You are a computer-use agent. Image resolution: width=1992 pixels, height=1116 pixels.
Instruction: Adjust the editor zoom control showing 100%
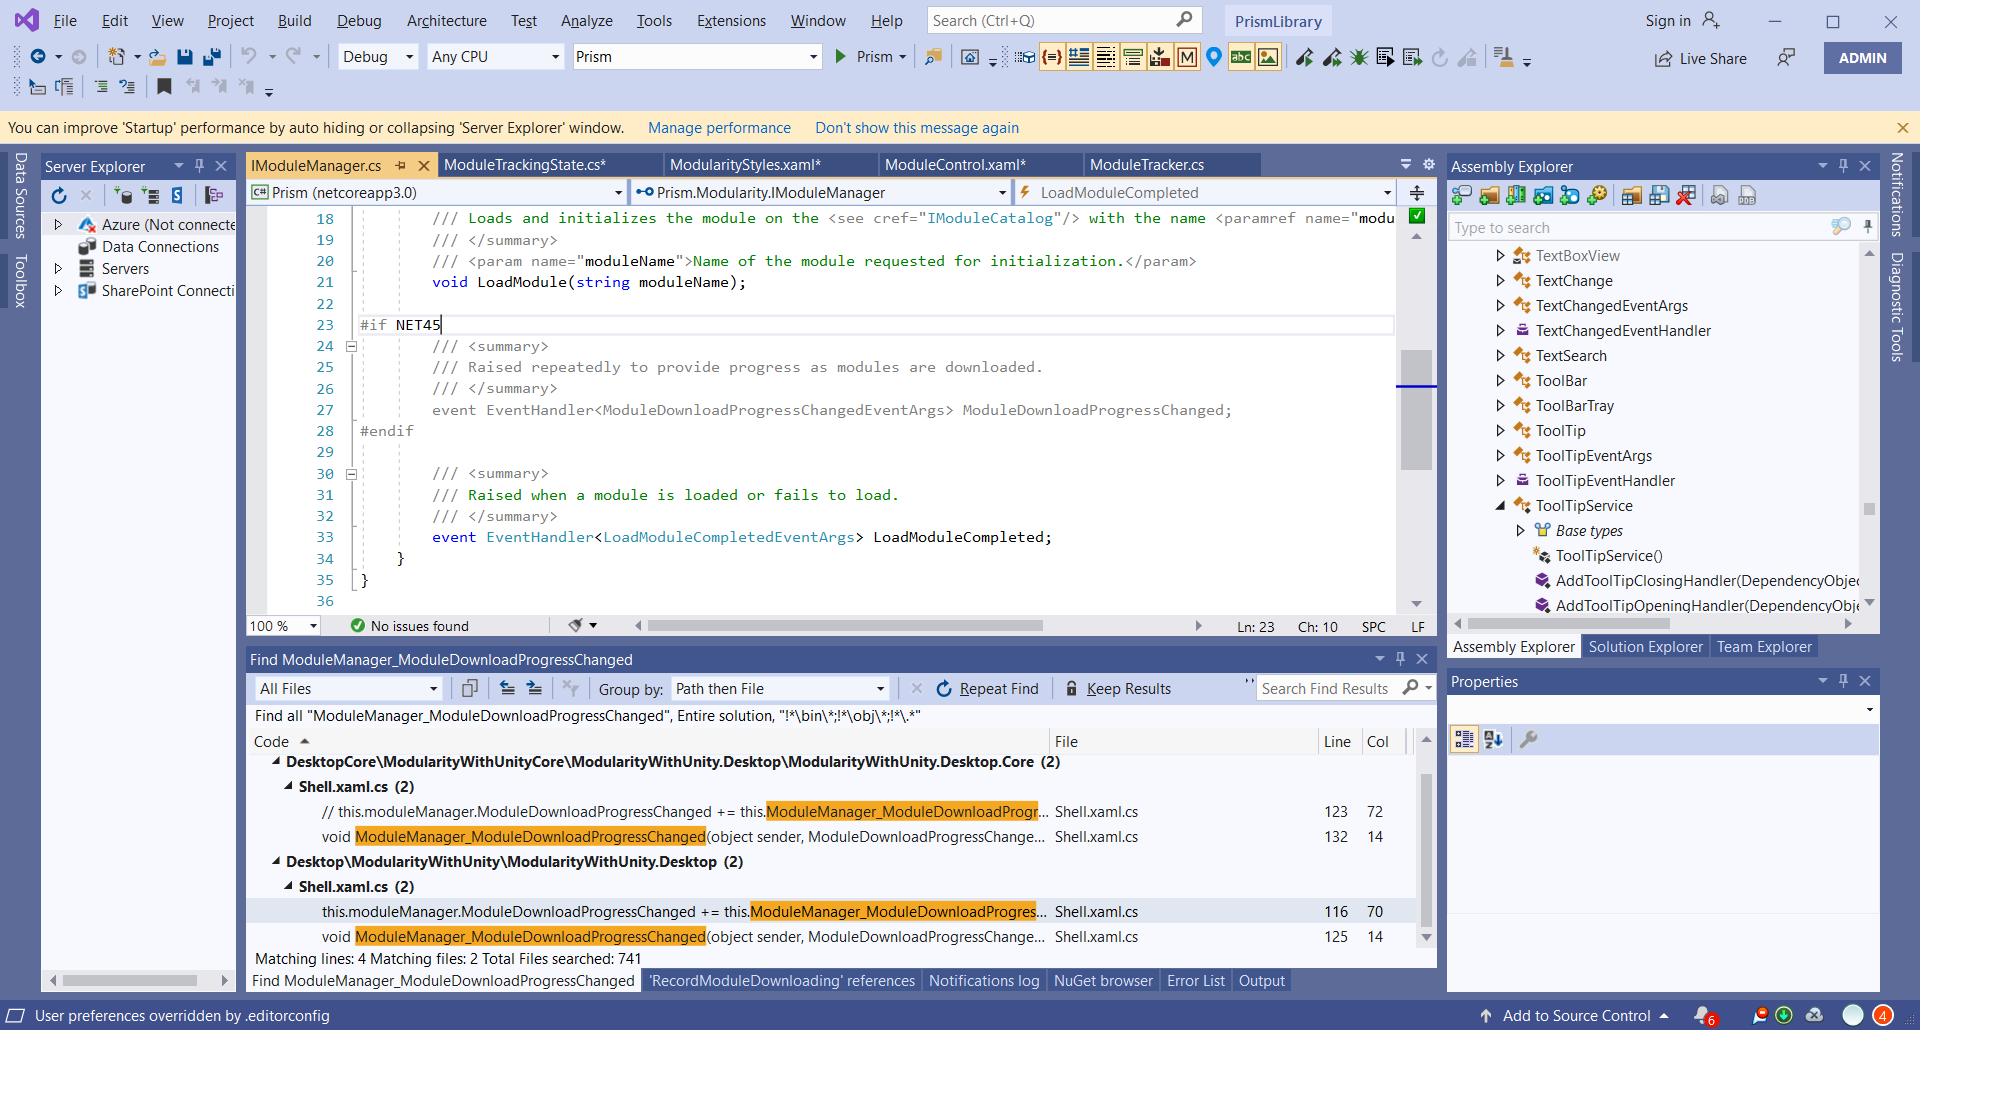(x=283, y=626)
